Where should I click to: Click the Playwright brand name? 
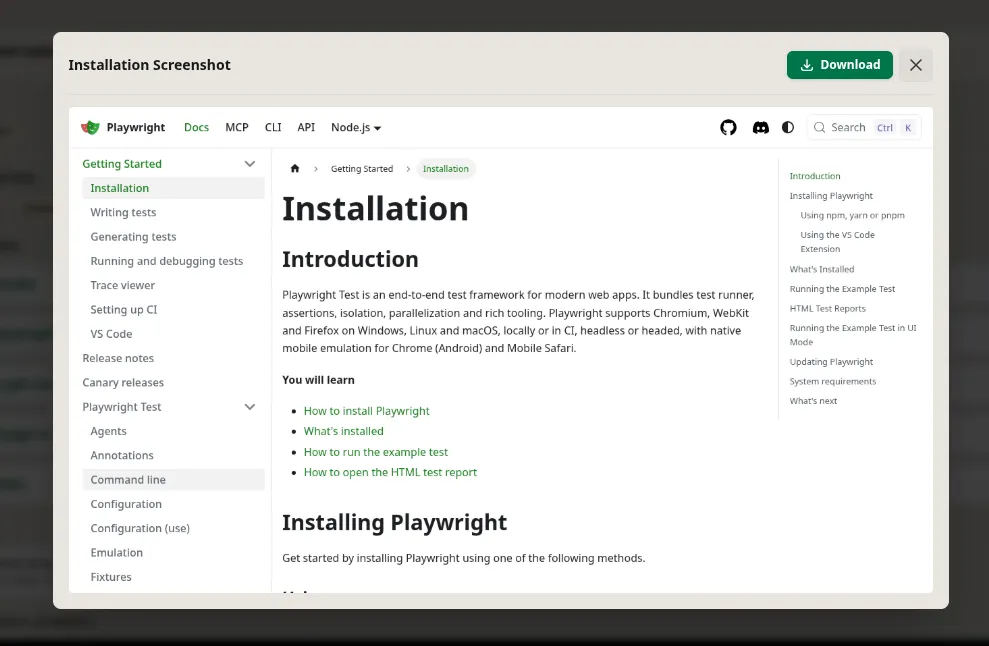(x=136, y=127)
